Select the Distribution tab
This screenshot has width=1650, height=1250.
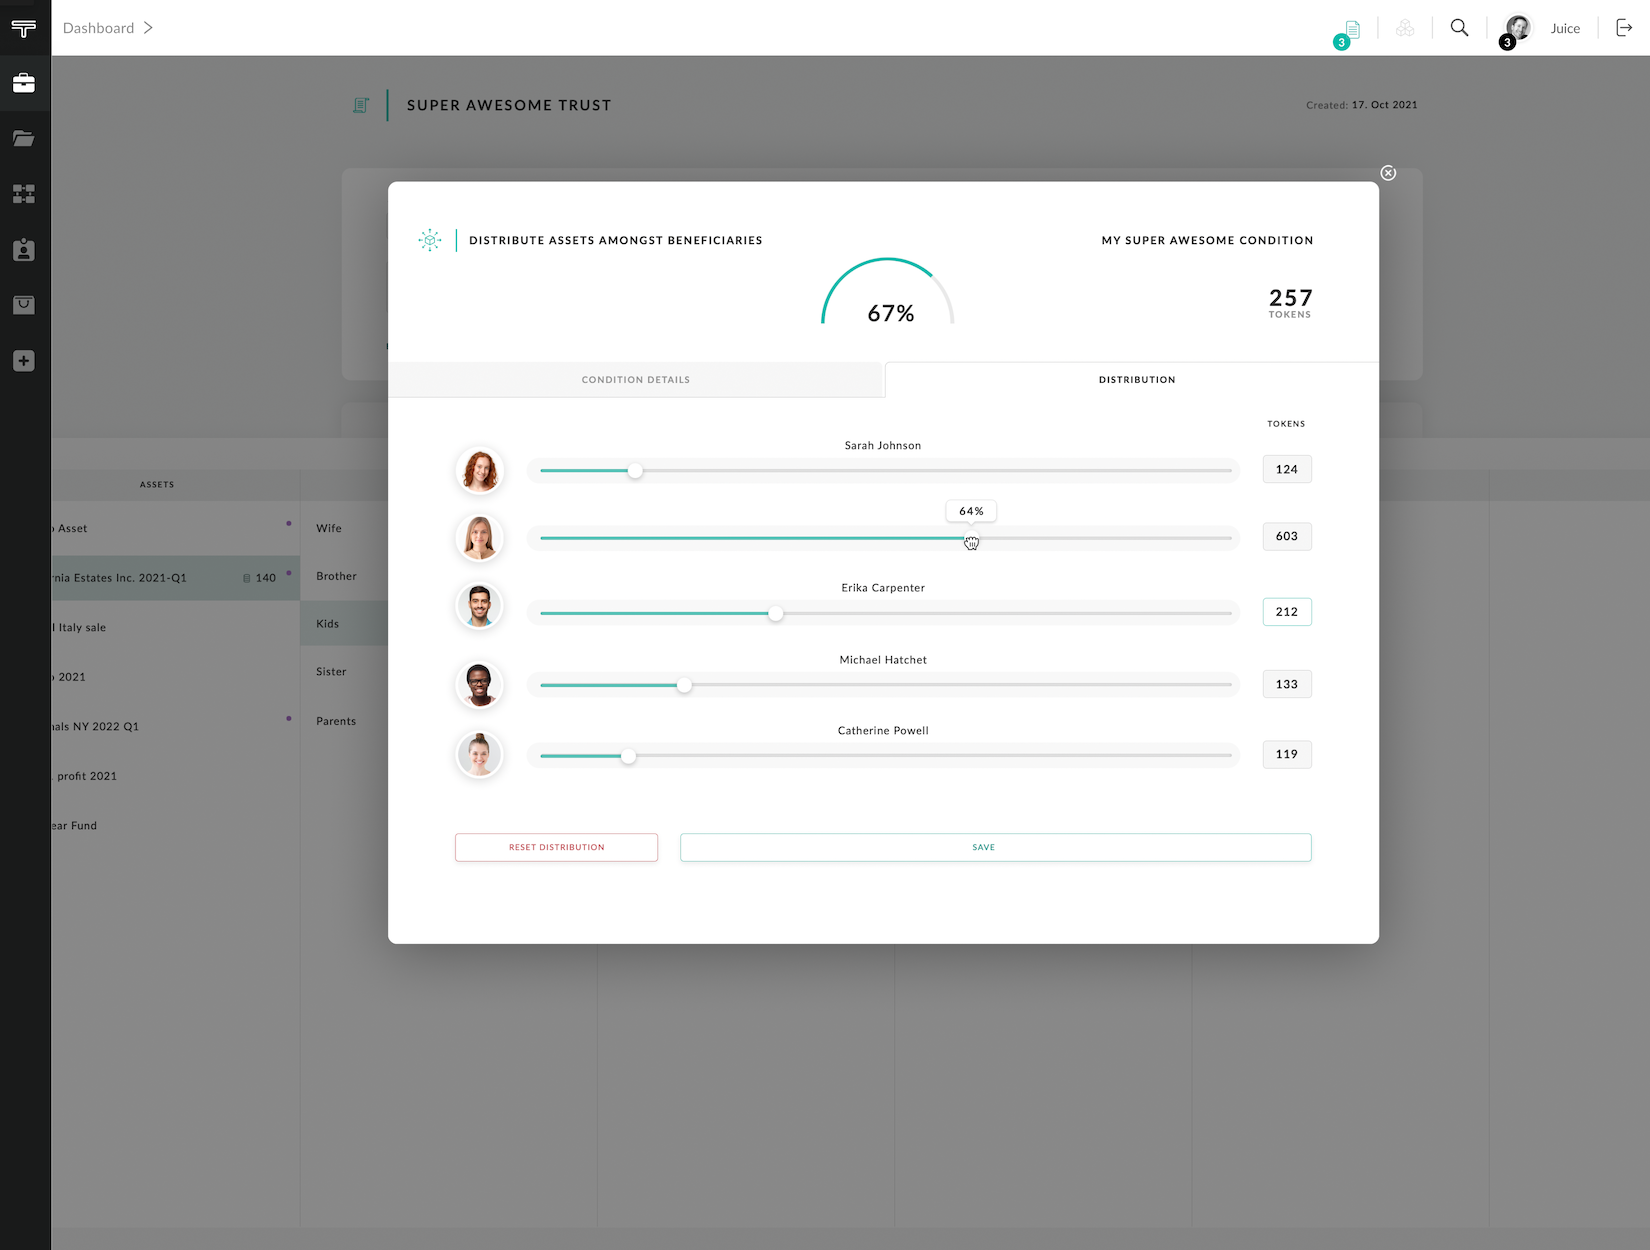1136,380
